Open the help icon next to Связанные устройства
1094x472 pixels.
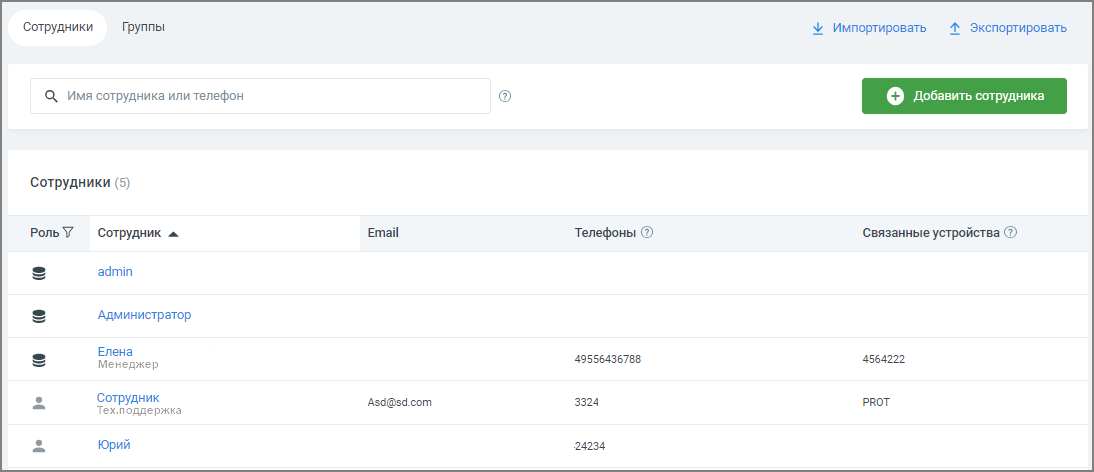pos(1010,233)
